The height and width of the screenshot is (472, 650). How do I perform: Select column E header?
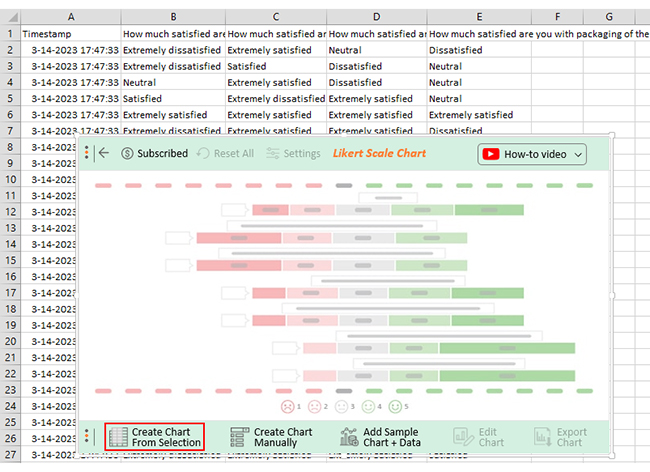pos(479,17)
